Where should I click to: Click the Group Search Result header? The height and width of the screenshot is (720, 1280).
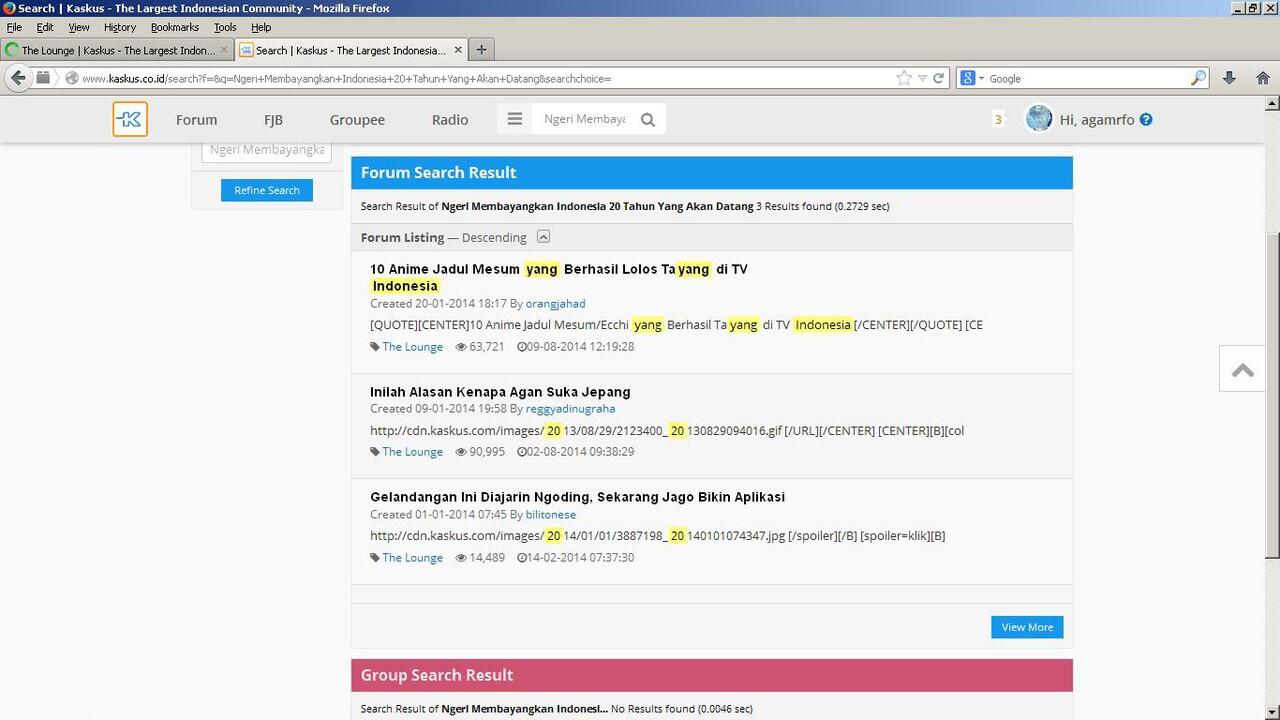712,675
